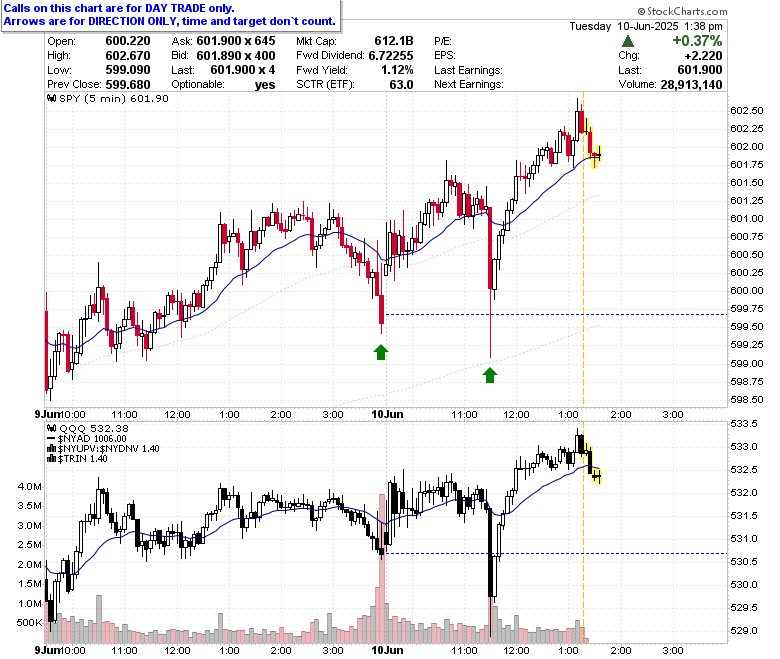The height and width of the screenshot is (659, 780).
Task: Click the 10Jun label on SPY time axis
Action: click(x=388, y=414)
